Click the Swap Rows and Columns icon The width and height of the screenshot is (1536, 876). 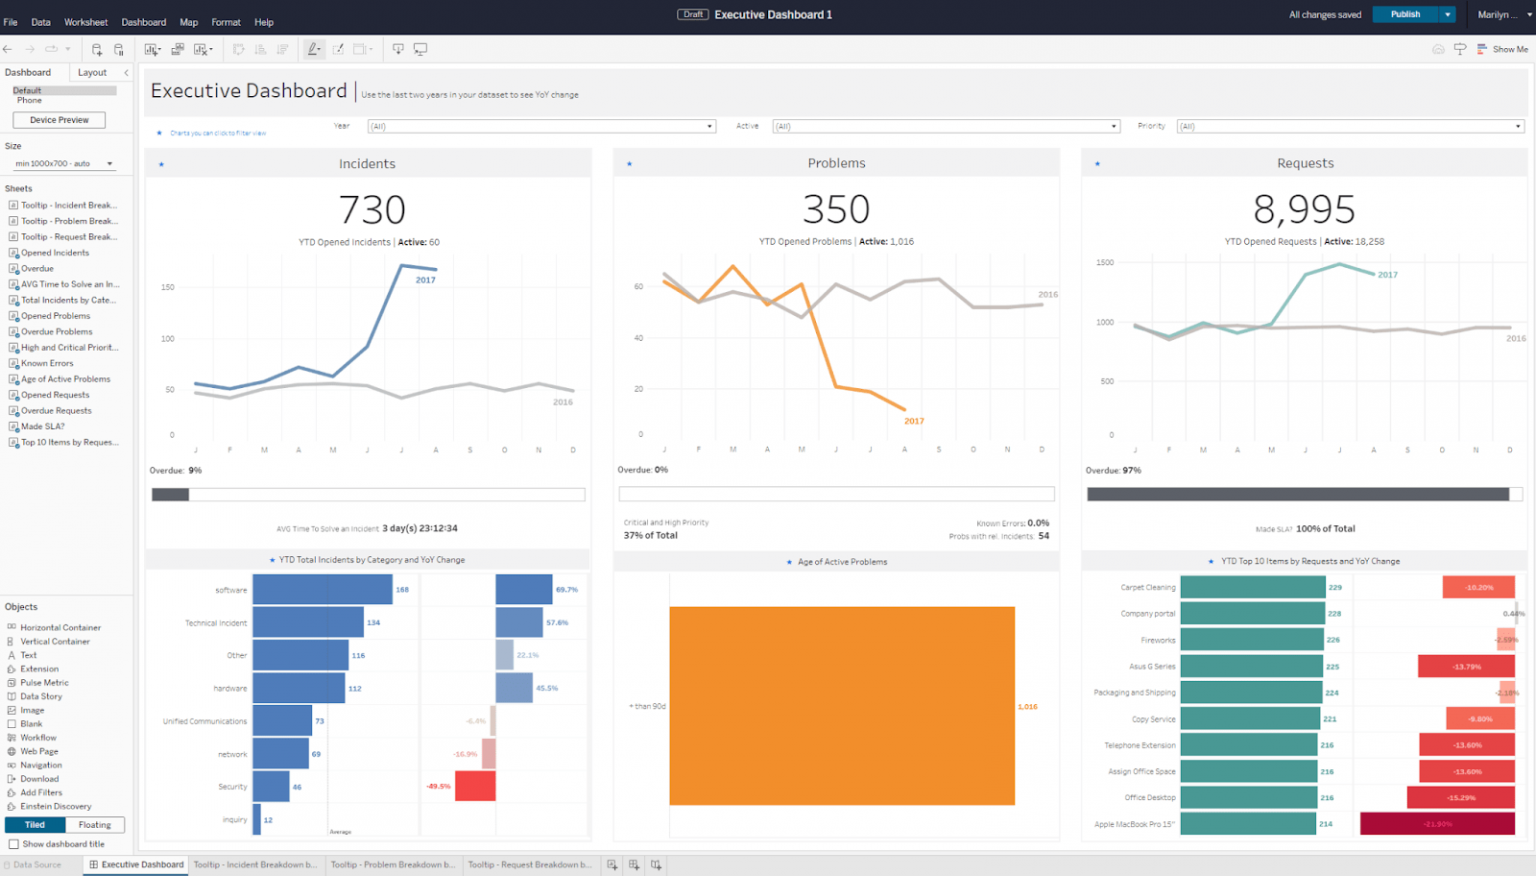[x=240, y=48]
